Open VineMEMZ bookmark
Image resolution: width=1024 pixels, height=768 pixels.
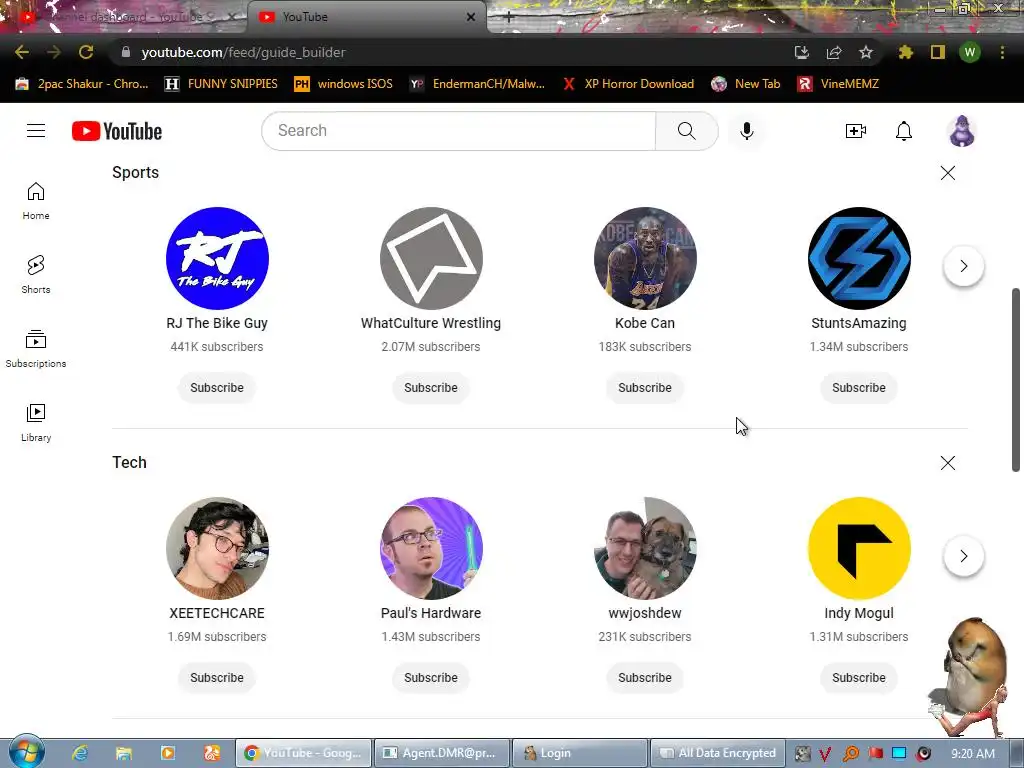click(x=839, y=84)
